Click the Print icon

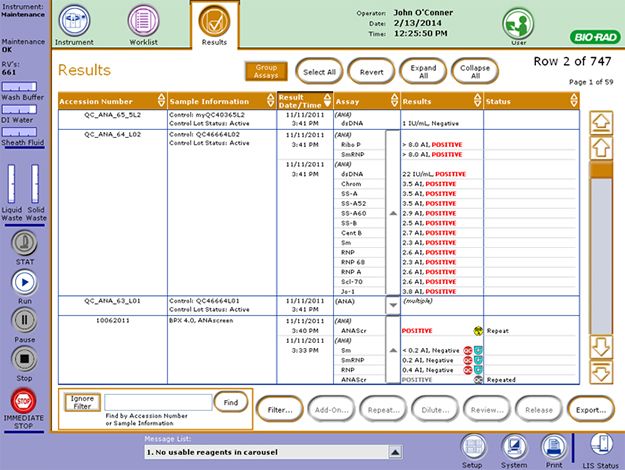pyautogui.click(x=550, y=446)
